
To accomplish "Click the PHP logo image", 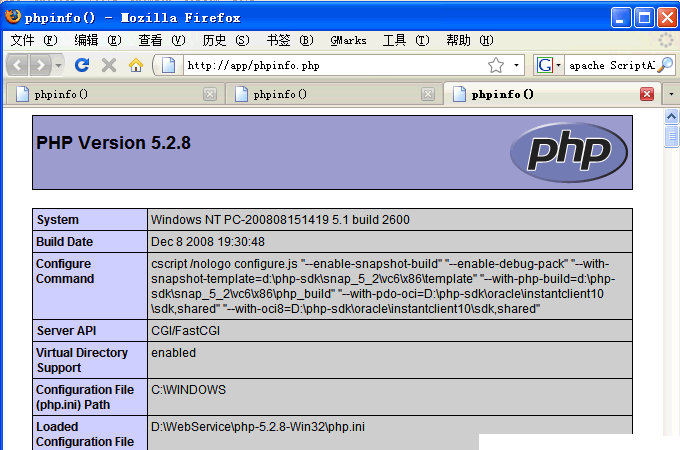I will pos(569,152).
